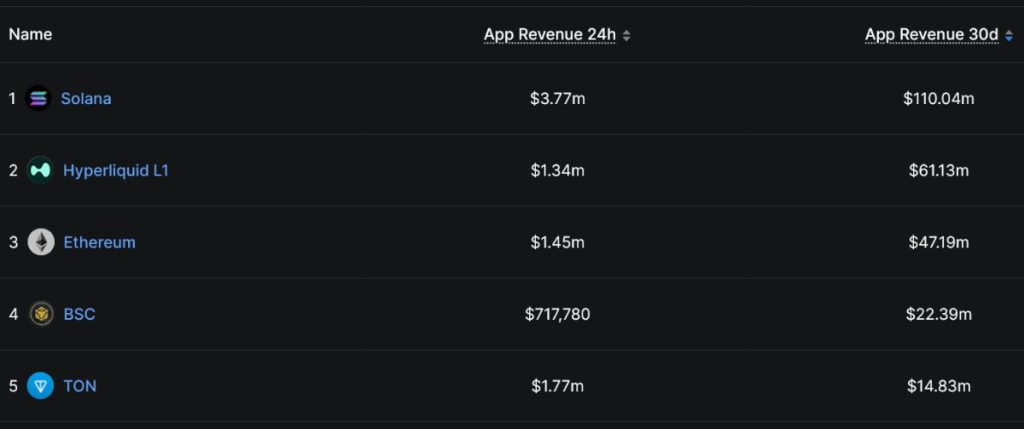This screenshot has height=429, width=1024.
Task: Select Solana's $110.04m 30d revenue cell
Action: click(x=938, y=98)
